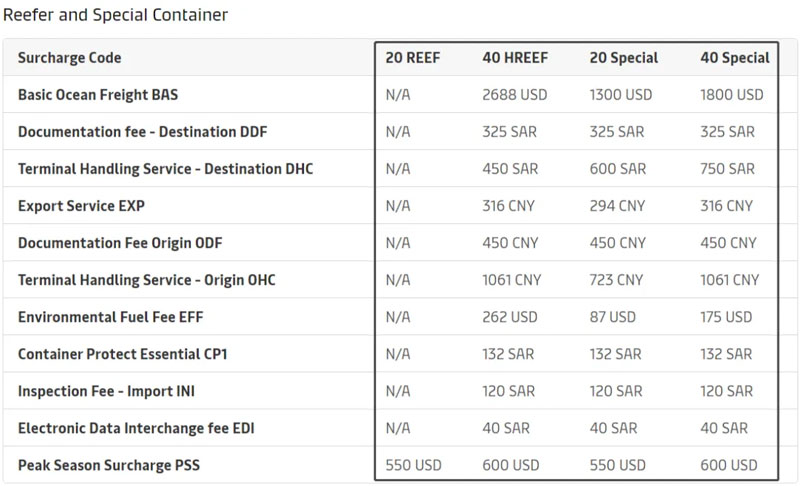Click the 750 SAR destination handling cell
Viewport: 800px width, 486px height.
click(x=728, y=169)
